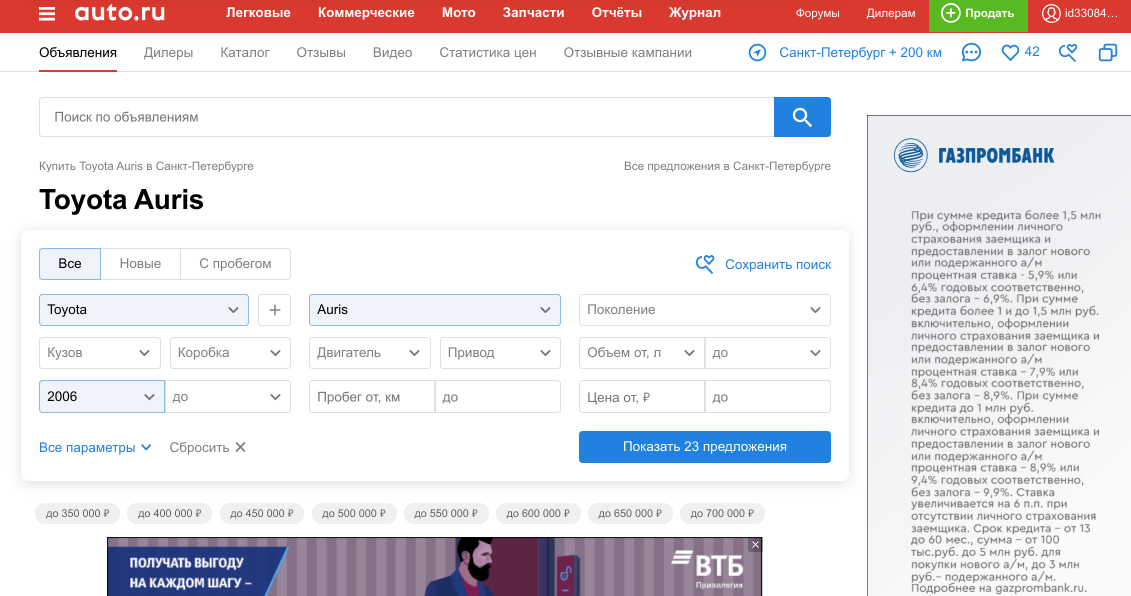Click the auto.ru logo

120,12
